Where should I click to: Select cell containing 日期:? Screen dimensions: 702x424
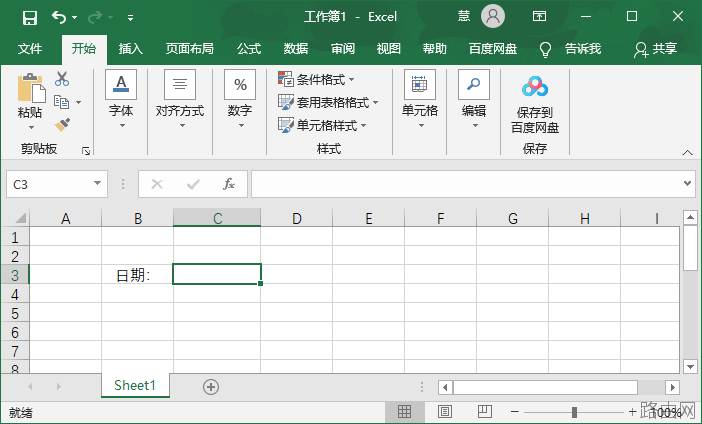137,275
